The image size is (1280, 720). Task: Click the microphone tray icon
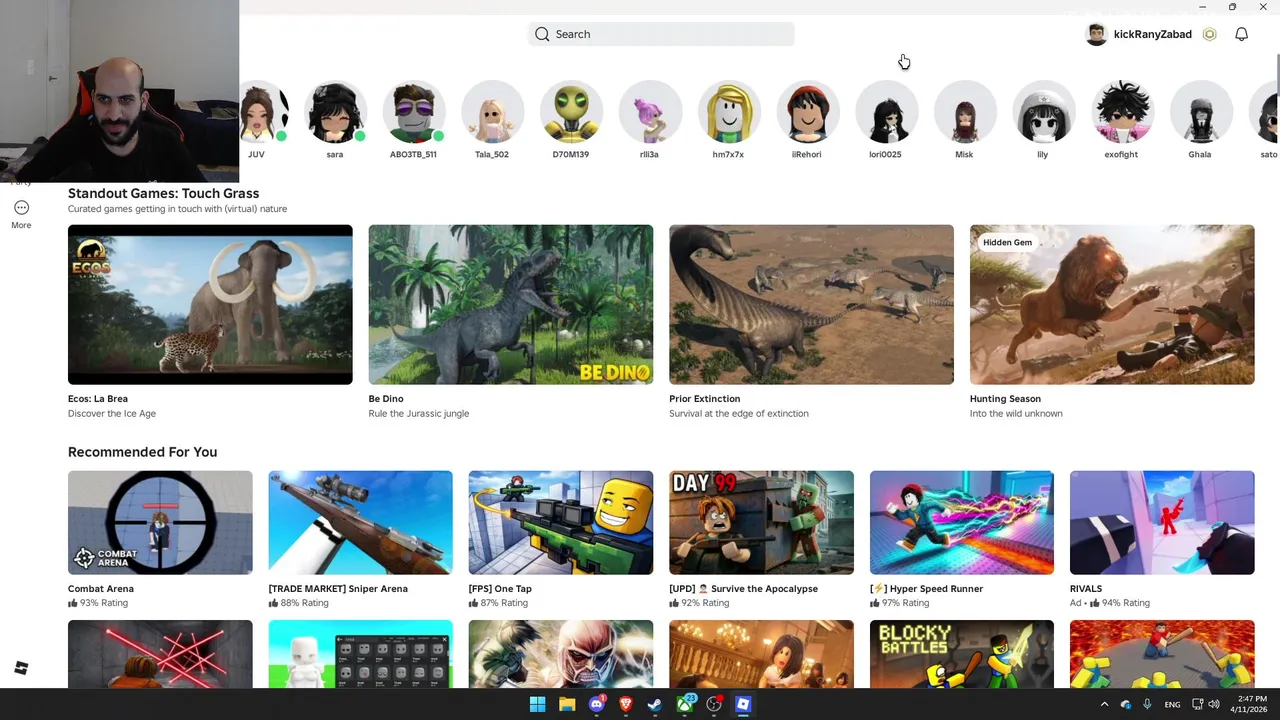1147,704
